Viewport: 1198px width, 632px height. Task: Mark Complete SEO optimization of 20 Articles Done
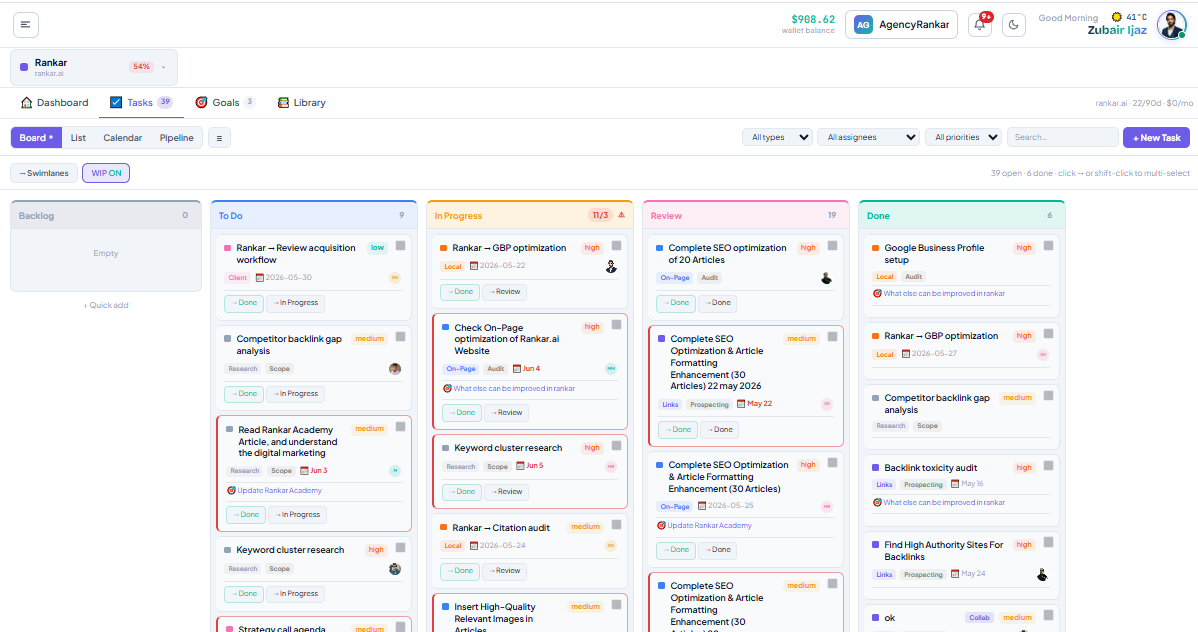pyautogui.click(x=675, y=303)
